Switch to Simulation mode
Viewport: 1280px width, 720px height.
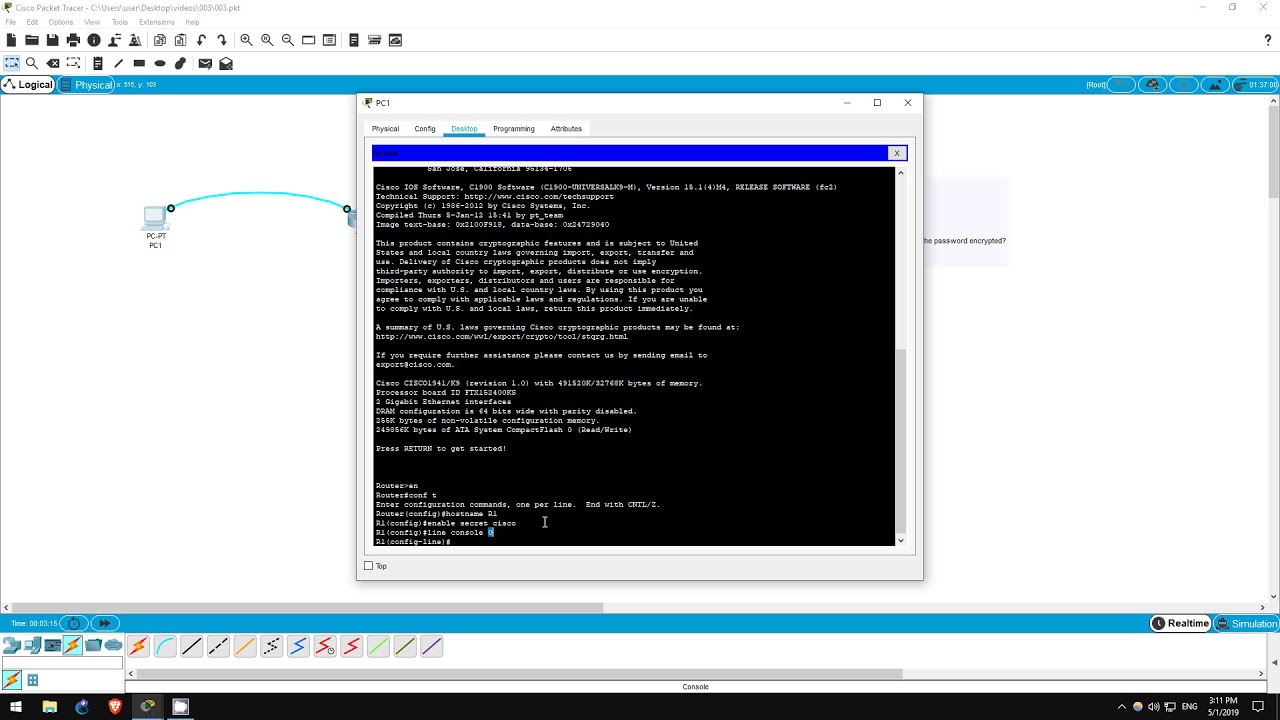coord(1246,624)
